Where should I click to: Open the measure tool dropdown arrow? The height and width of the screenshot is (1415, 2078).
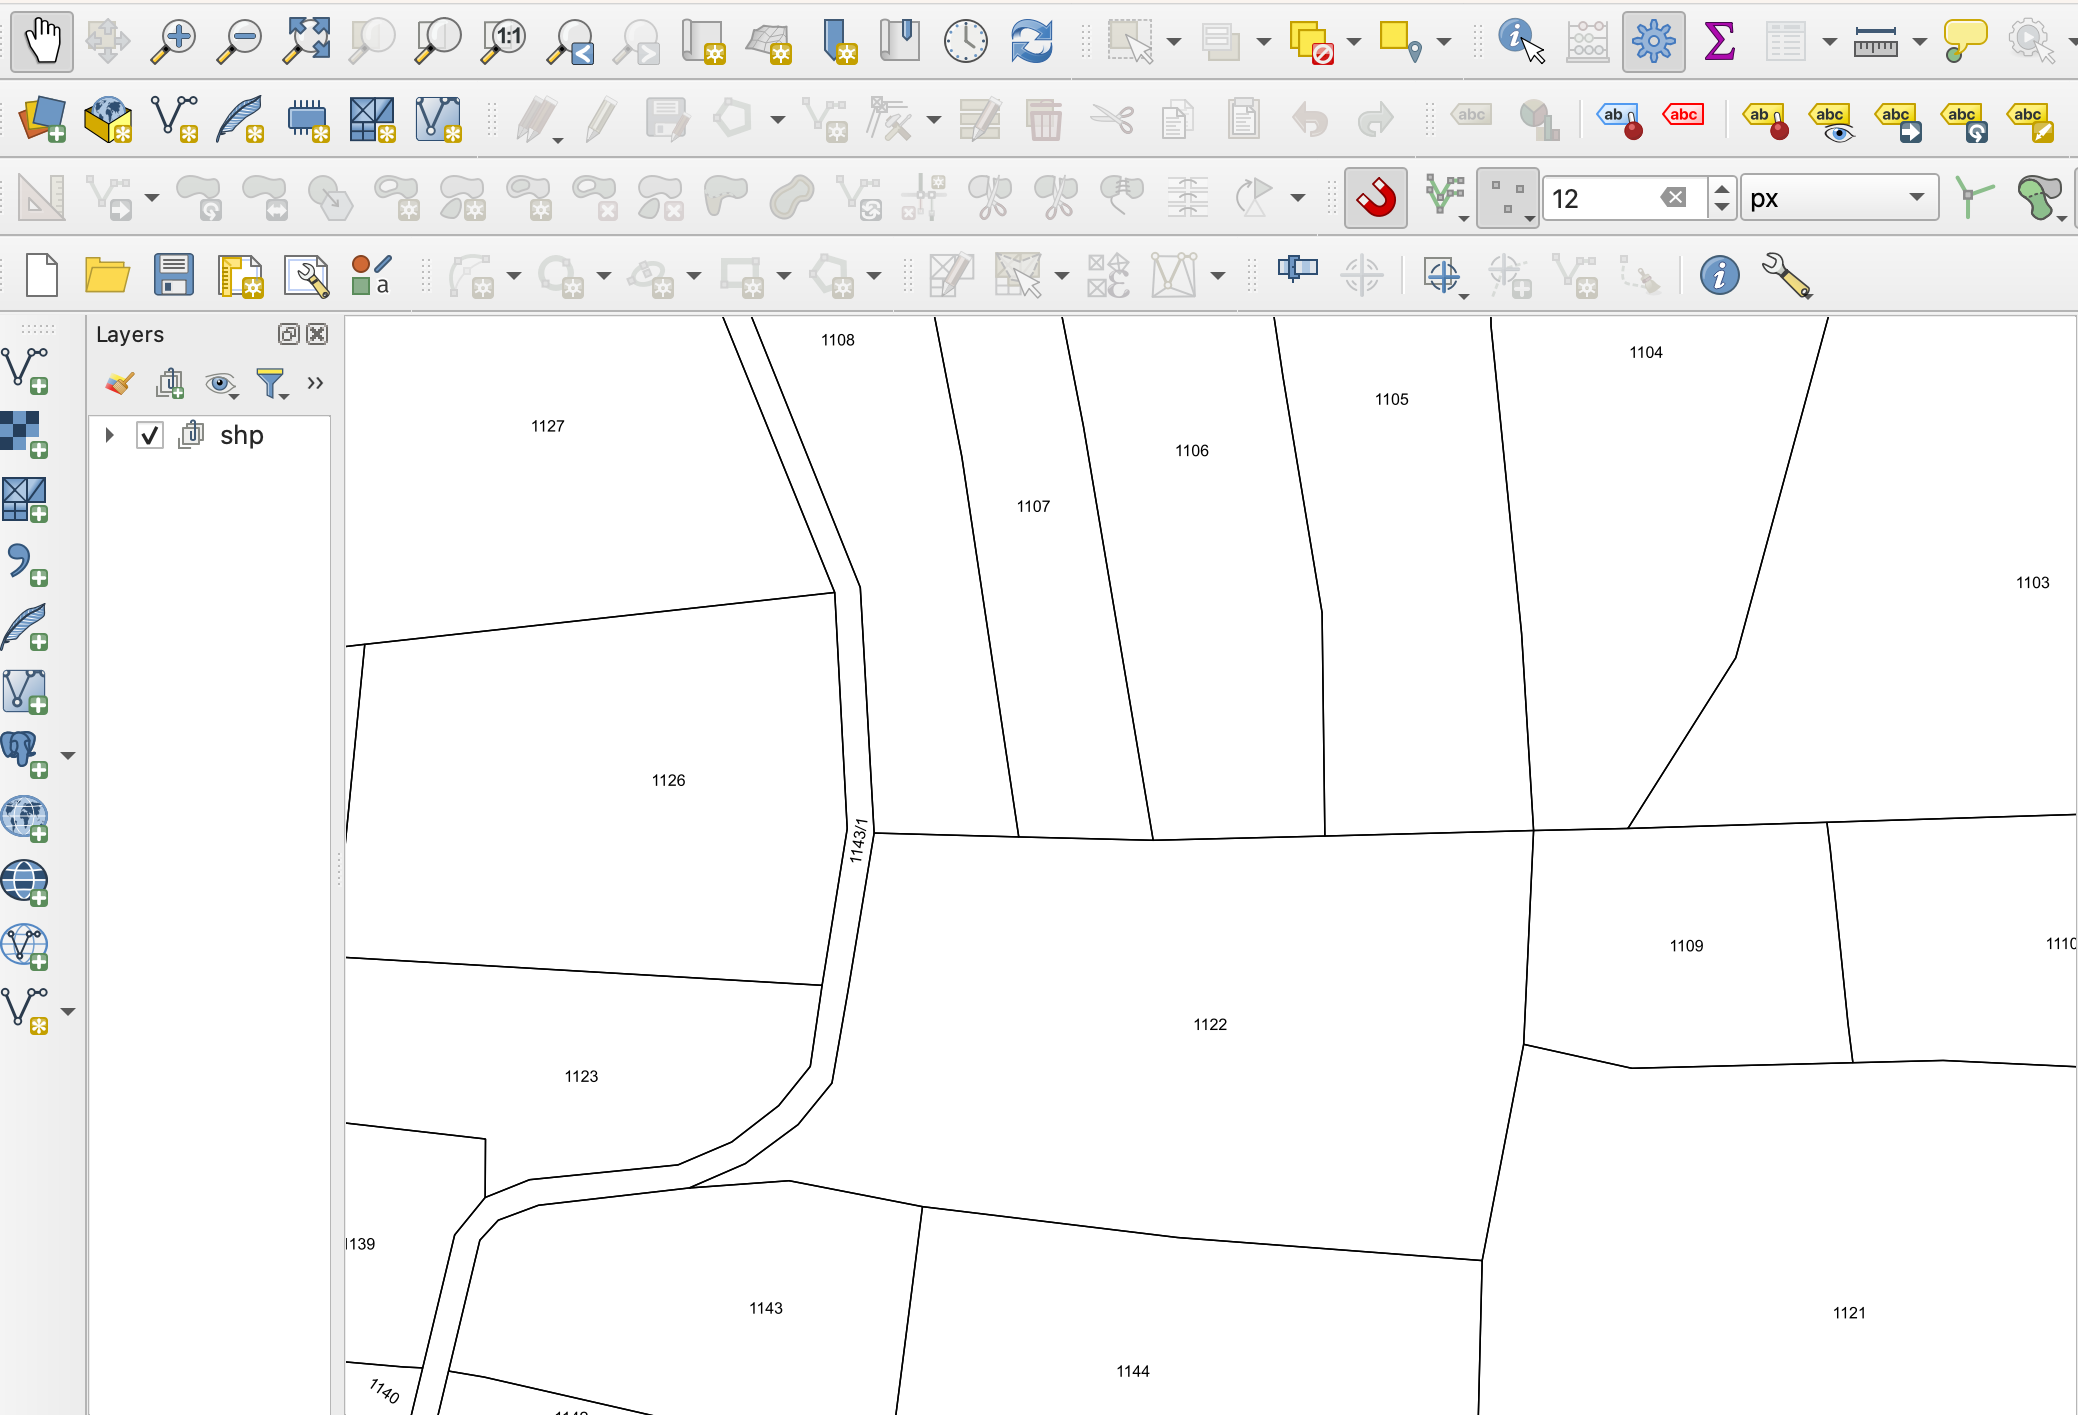pos(1918,42)
